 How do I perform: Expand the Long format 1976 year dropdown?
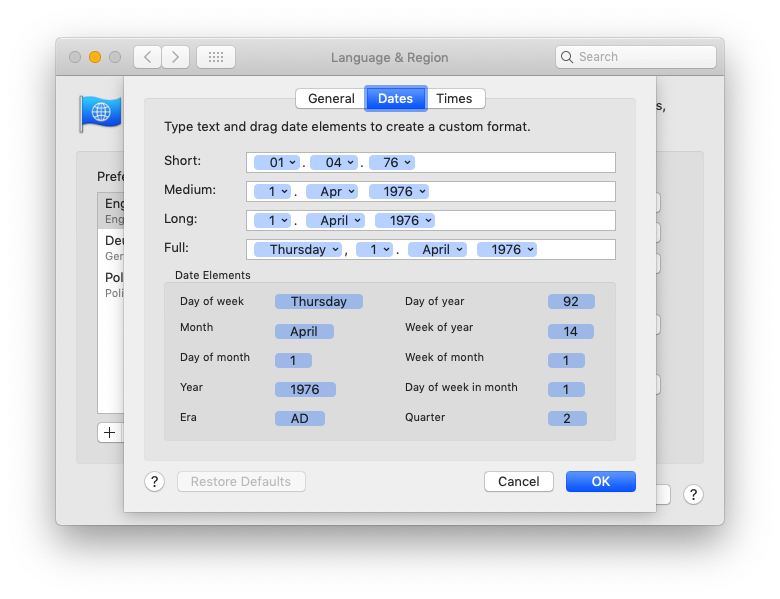(404, 220)
